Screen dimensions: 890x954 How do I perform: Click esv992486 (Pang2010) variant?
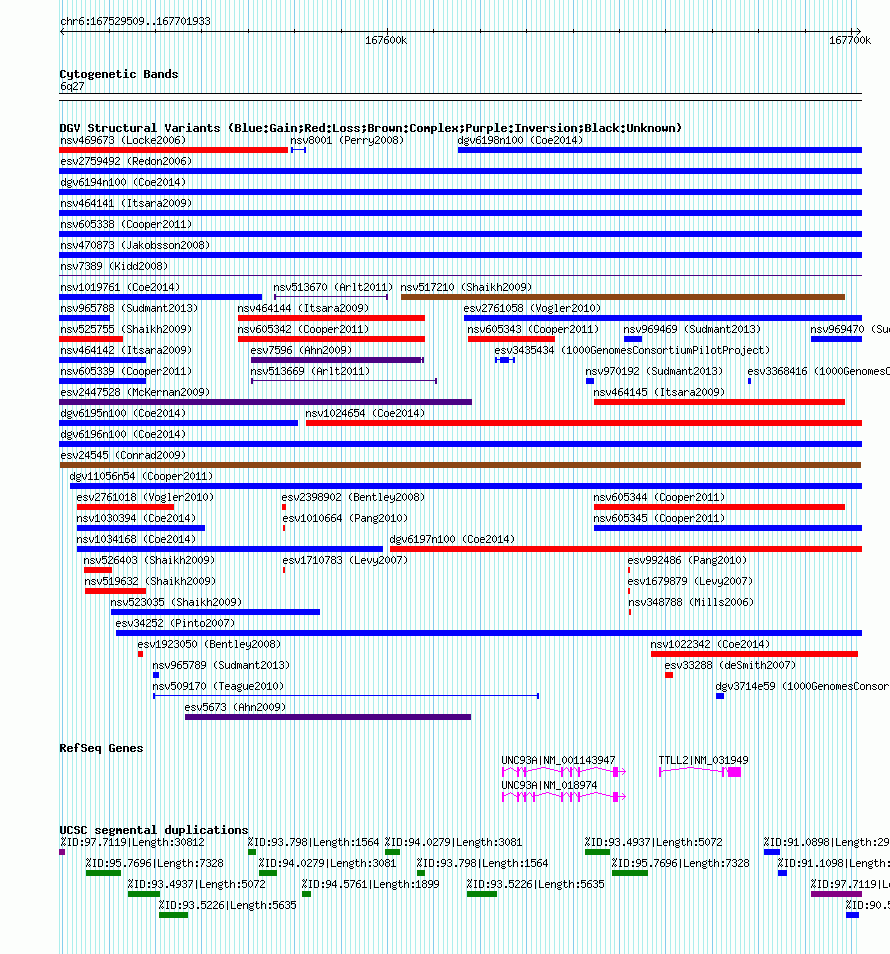coord(629,569)
